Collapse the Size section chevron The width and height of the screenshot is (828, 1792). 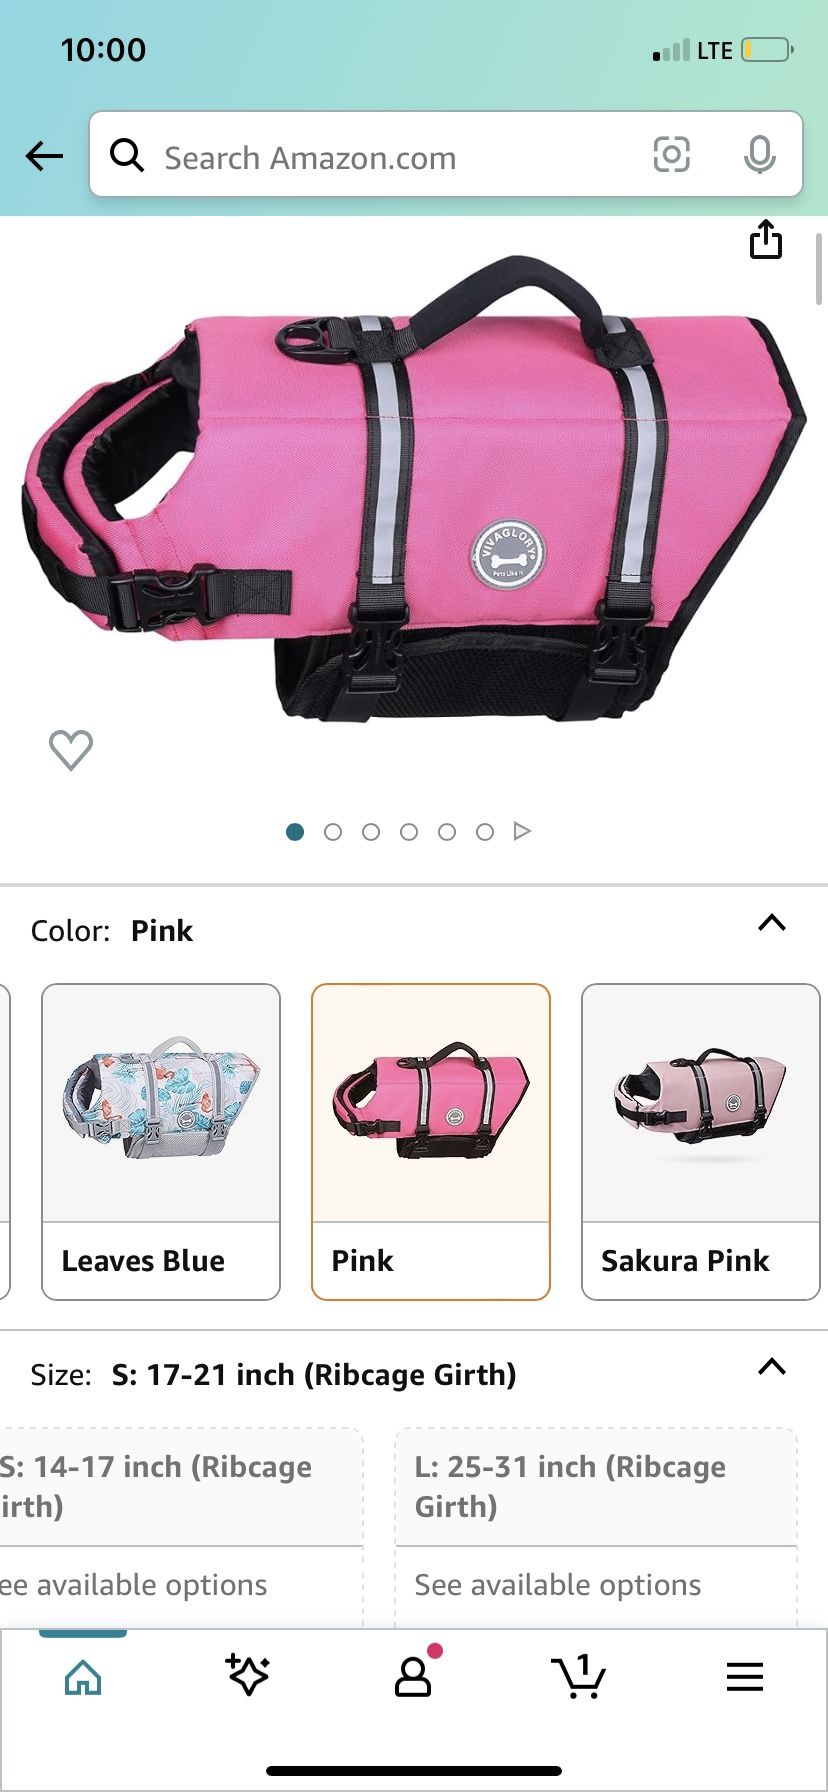[x=772, y=1367]
